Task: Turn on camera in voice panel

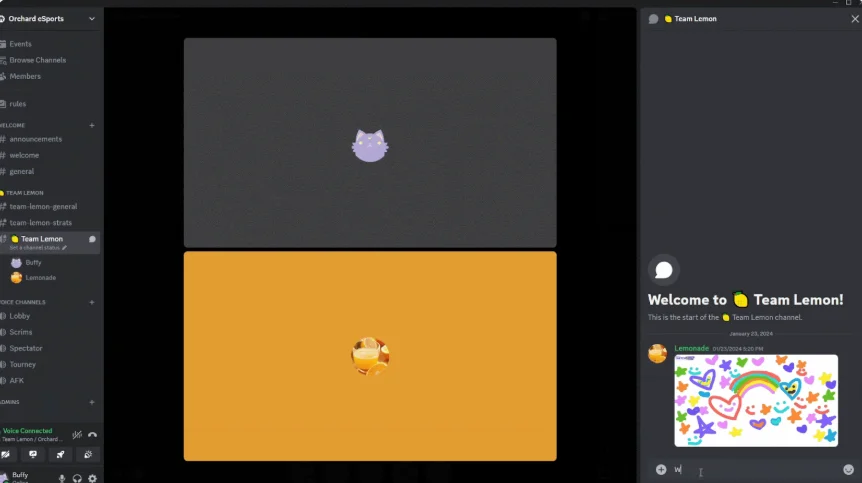Action: pyautogui.click(x=5, y=454)
